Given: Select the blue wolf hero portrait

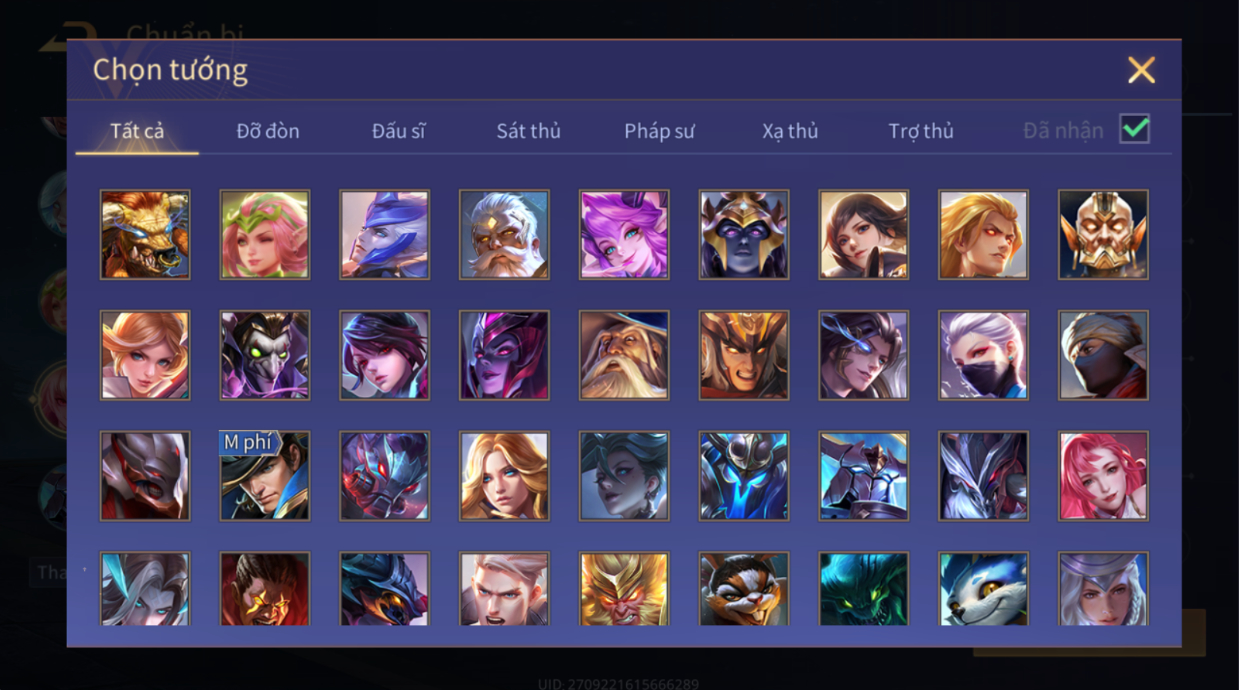Looking at the screenshot, I should point(984,589).
